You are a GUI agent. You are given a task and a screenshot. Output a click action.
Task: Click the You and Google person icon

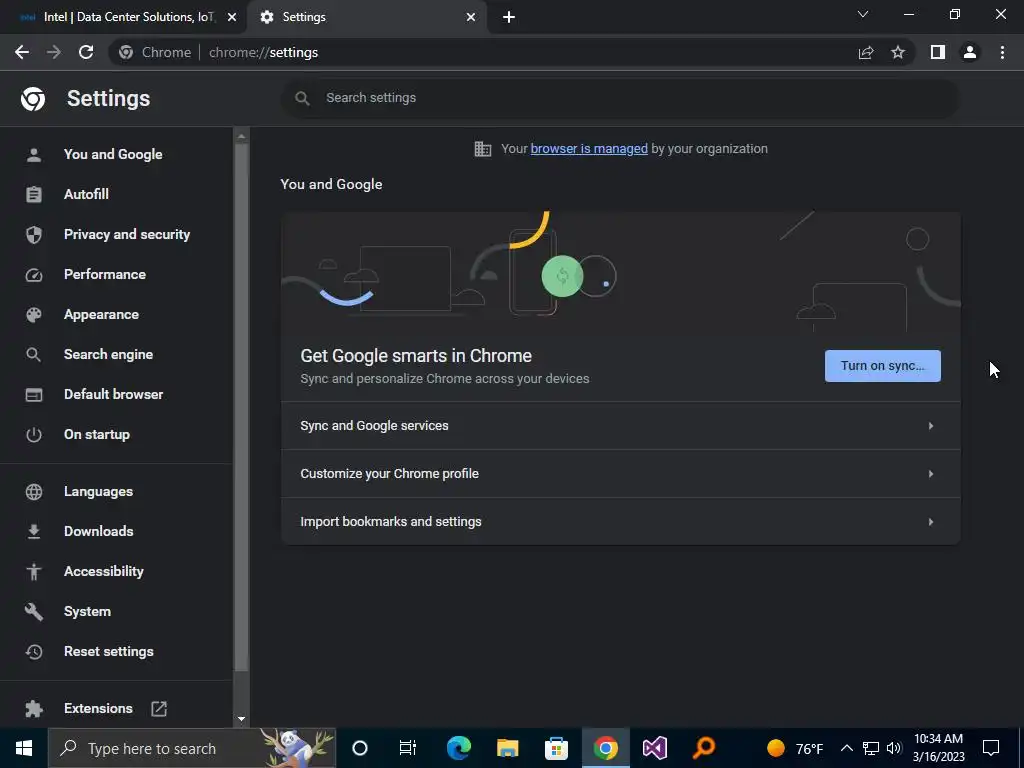[33, 155]
